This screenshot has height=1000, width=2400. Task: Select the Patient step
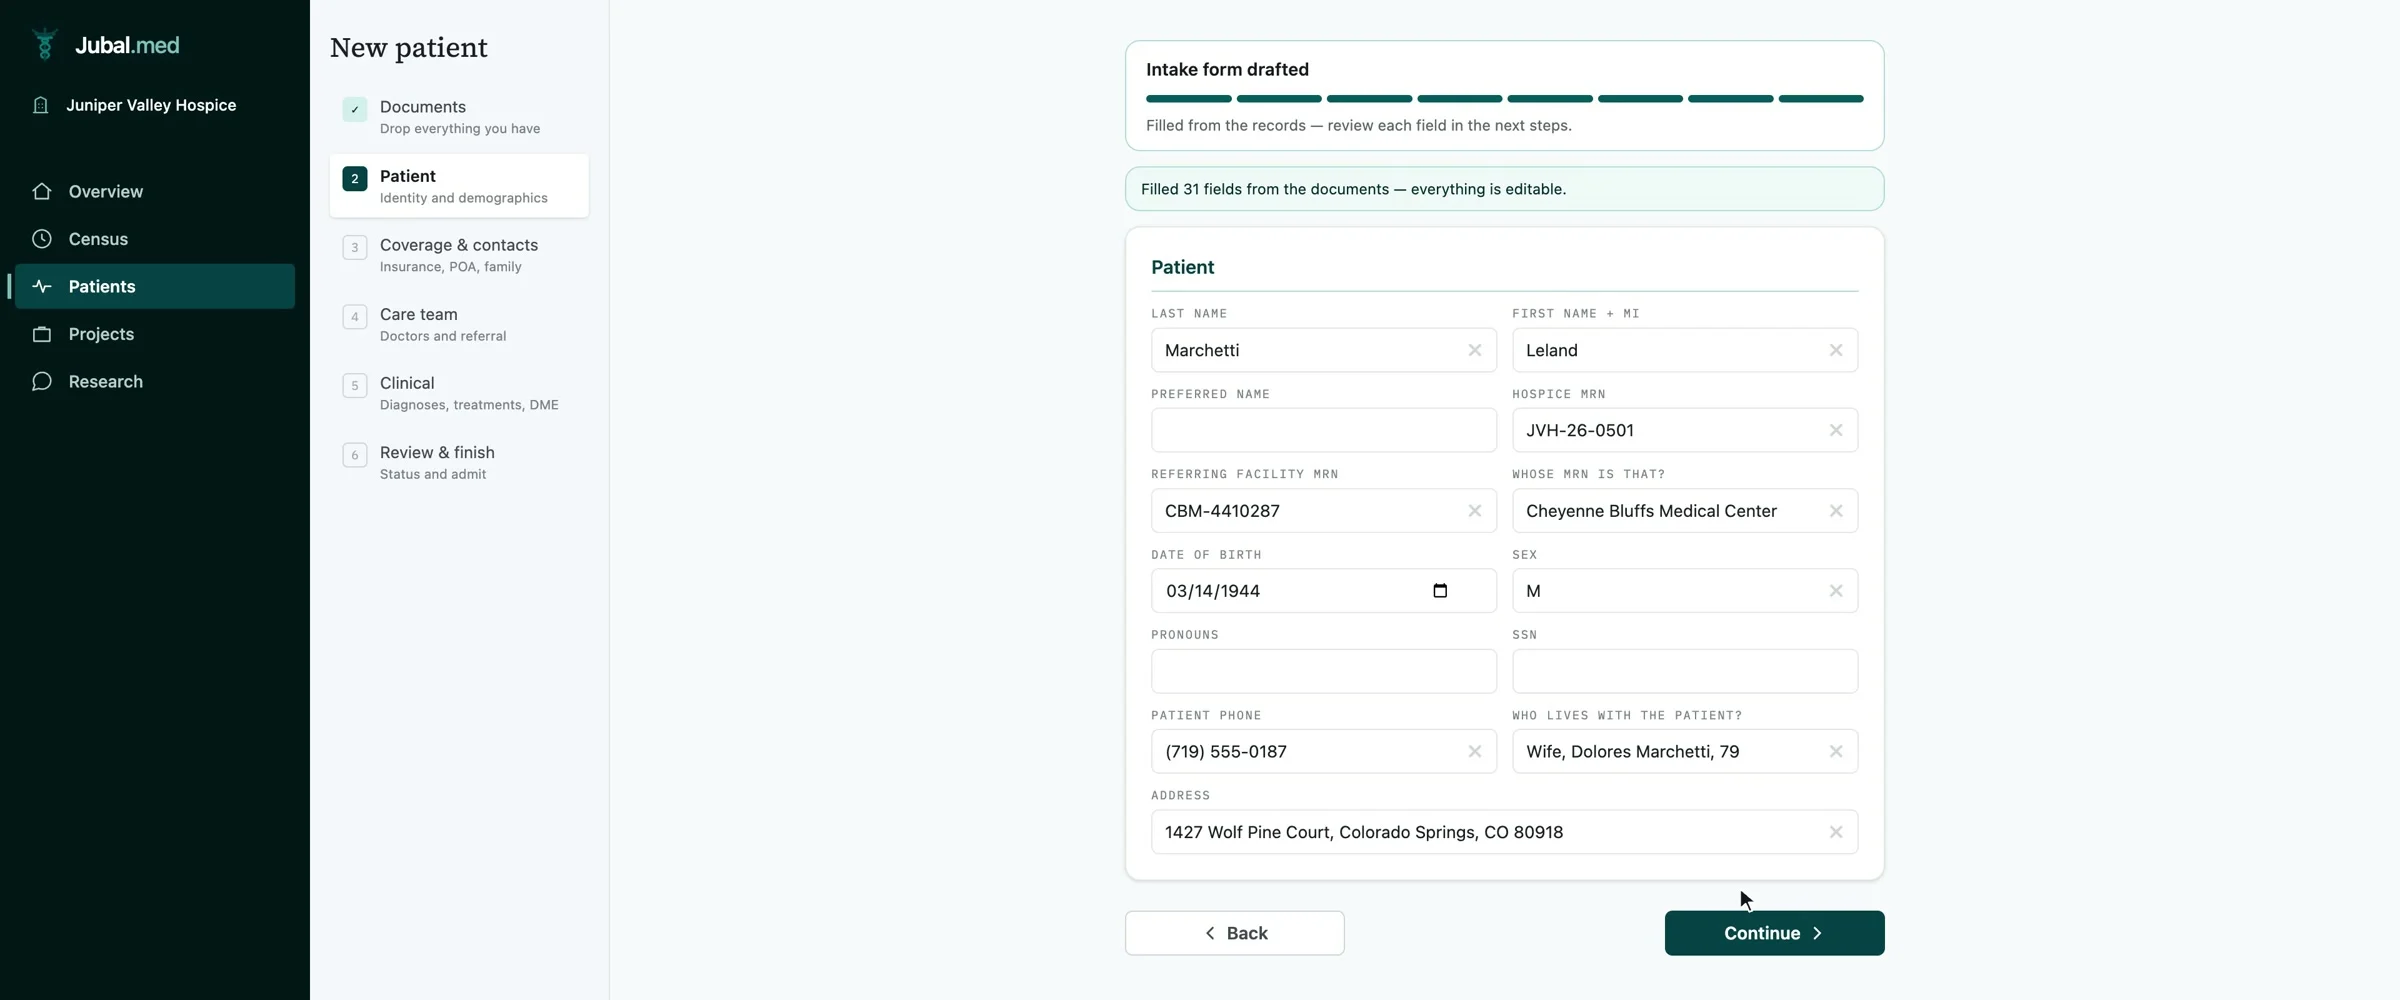459,186
